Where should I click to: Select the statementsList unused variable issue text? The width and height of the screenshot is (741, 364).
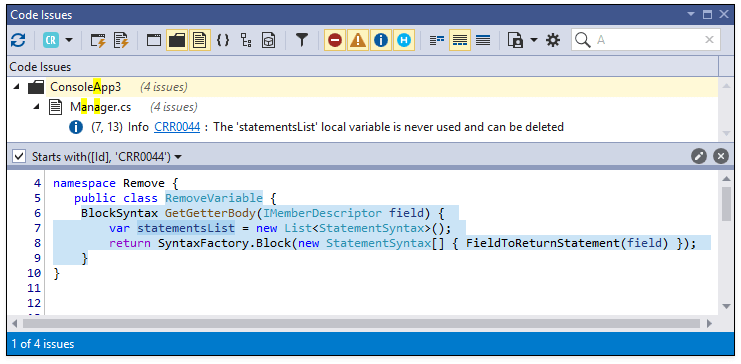click(x=388, y=127)
